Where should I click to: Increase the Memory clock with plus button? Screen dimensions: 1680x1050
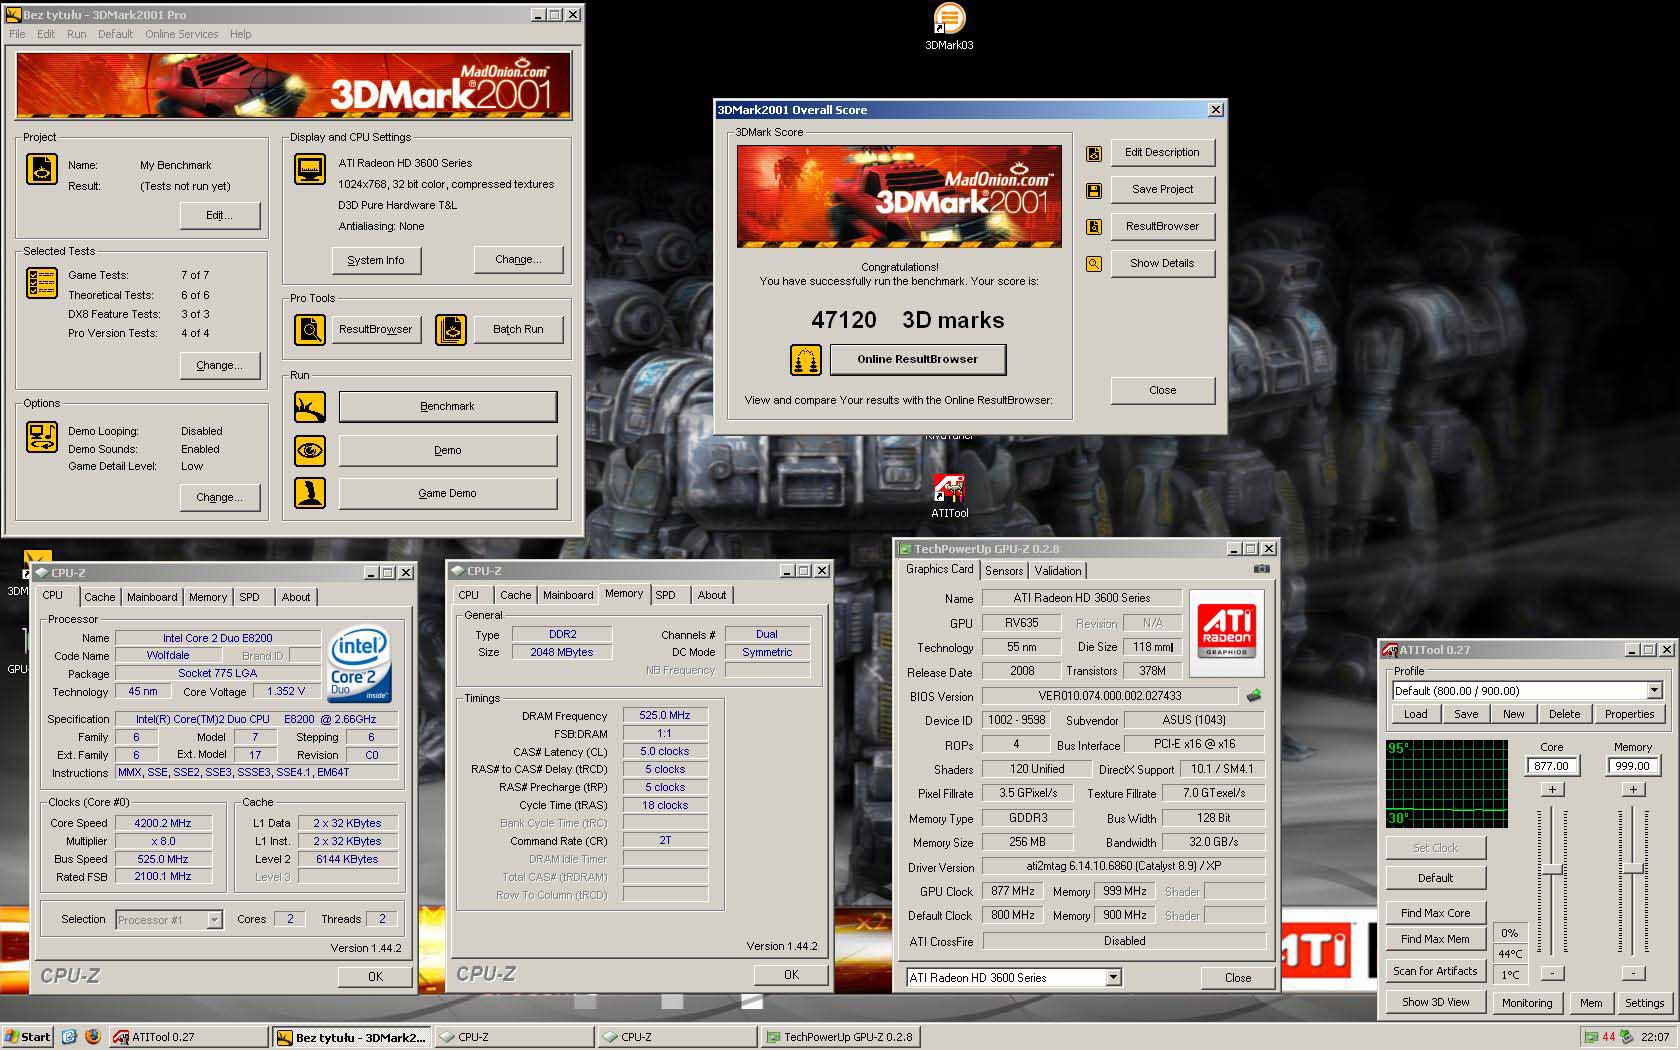1633,790
